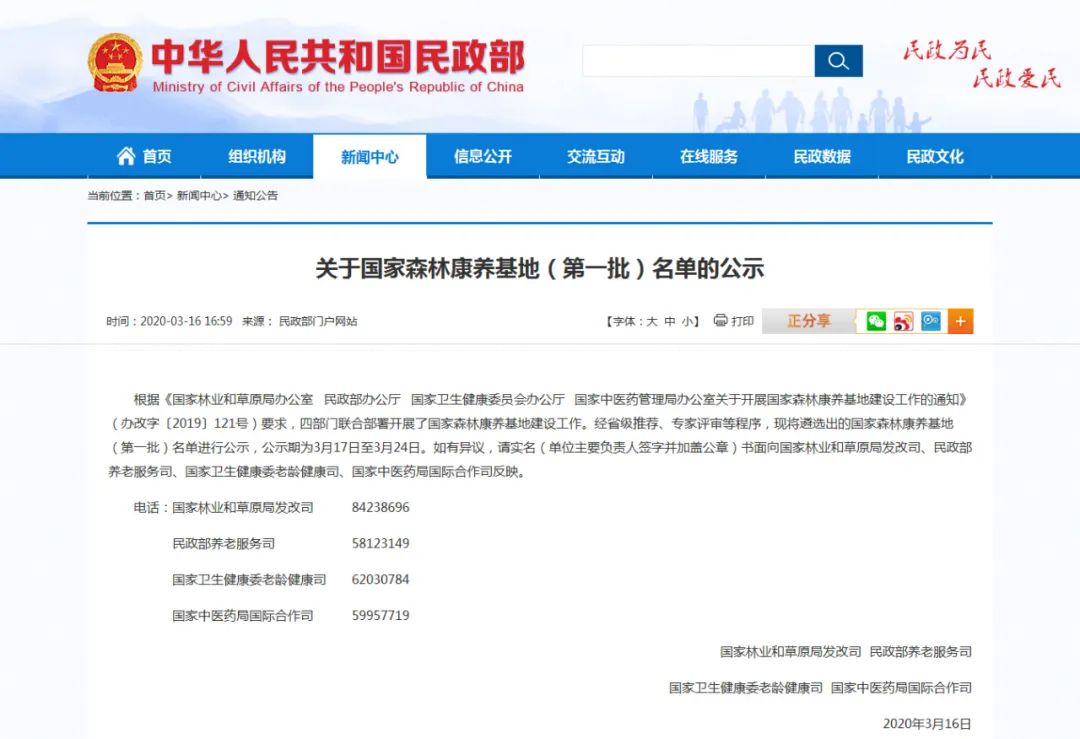Open the 组织机构 navigation tab
The width and height of the screenshot is (1080, 739).
pyautogui.click(x=257, y=156)
